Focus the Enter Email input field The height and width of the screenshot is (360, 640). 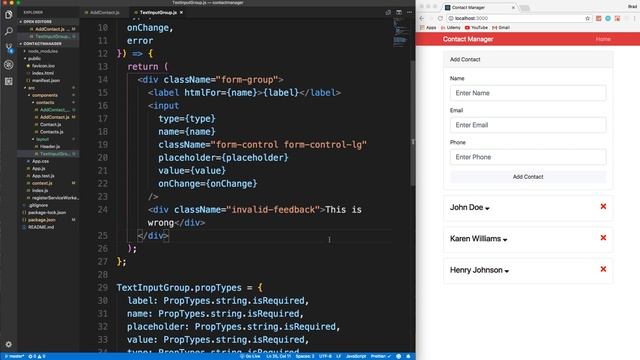(528, 125)
